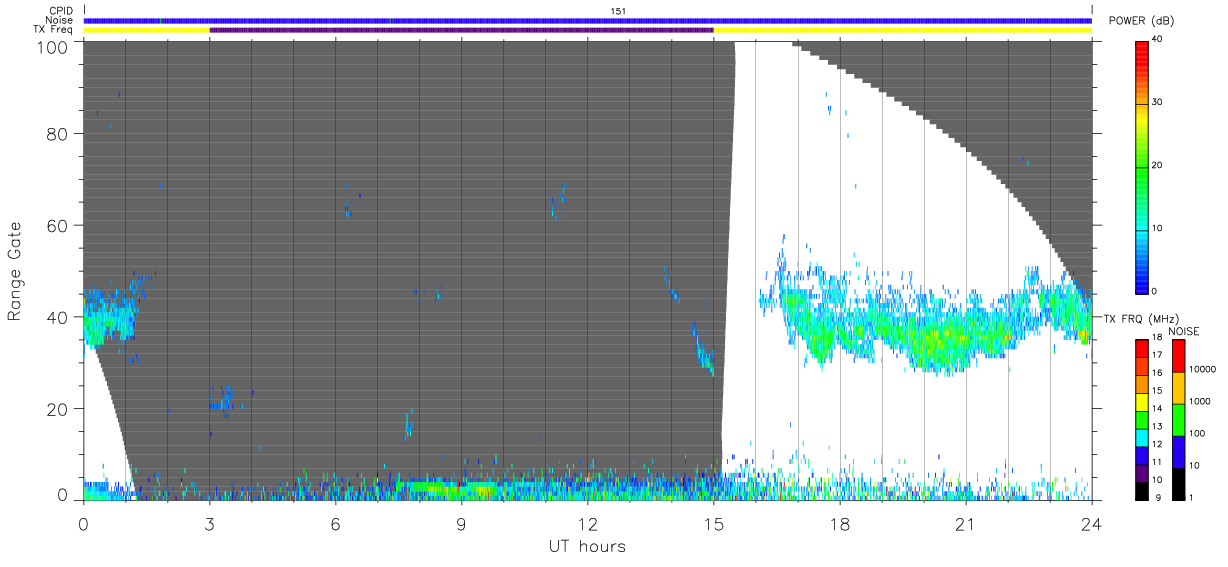Click the POWER (dB) color bar

coord(1142,166)
